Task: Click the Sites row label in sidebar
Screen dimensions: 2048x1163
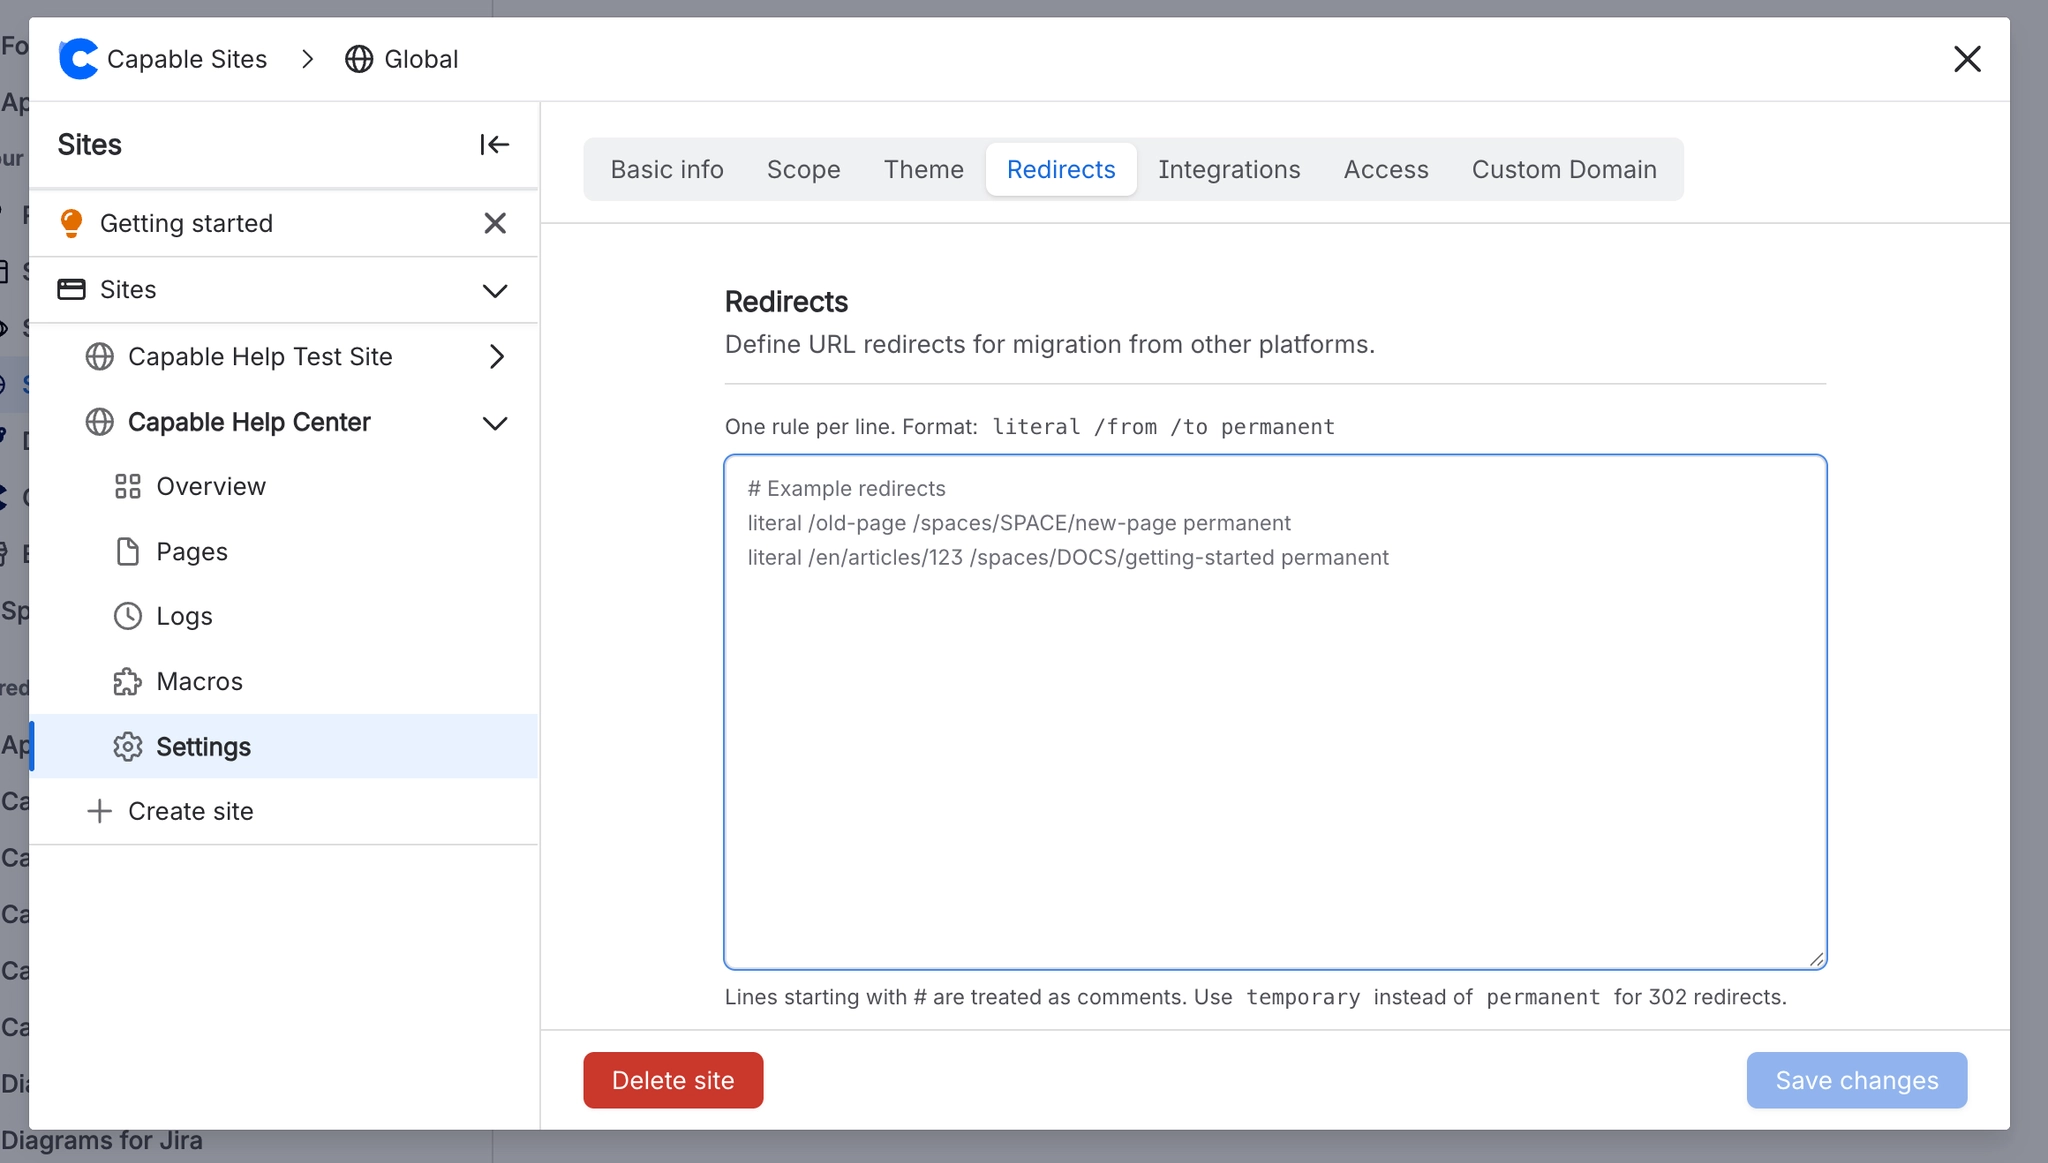Action: (128, 290)
